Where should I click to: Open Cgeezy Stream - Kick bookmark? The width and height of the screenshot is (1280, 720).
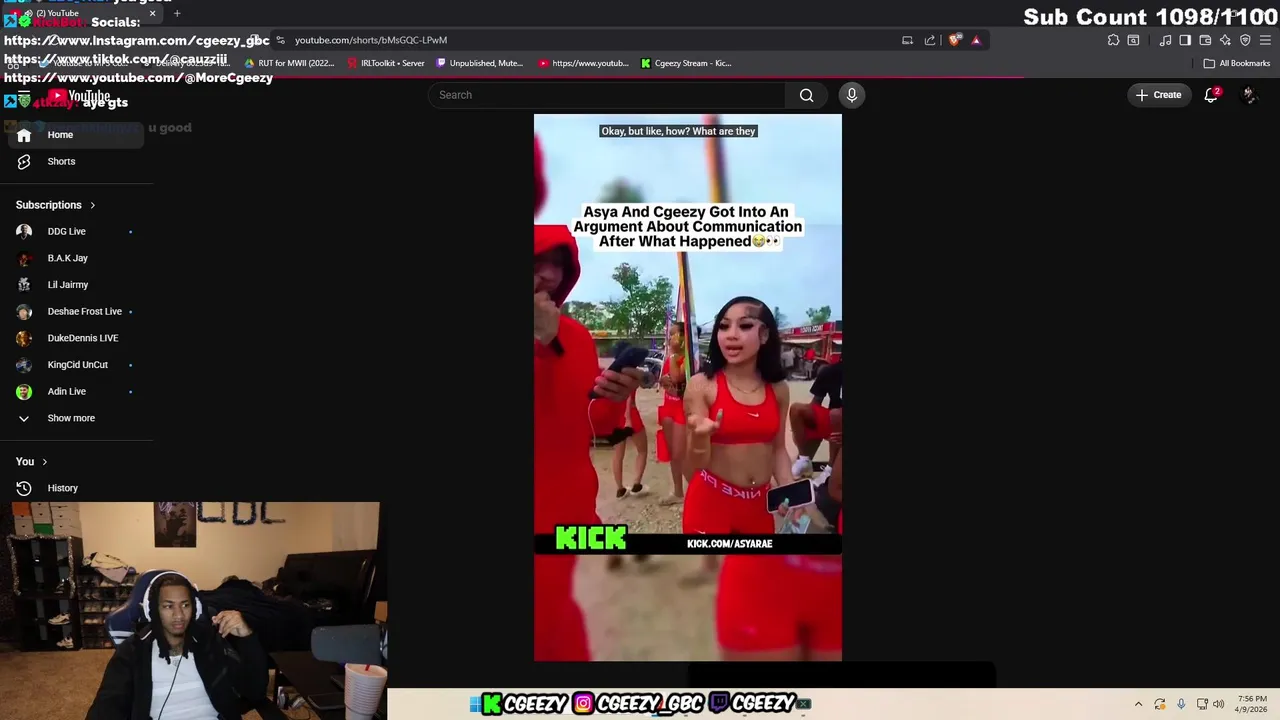pos(686,63)
